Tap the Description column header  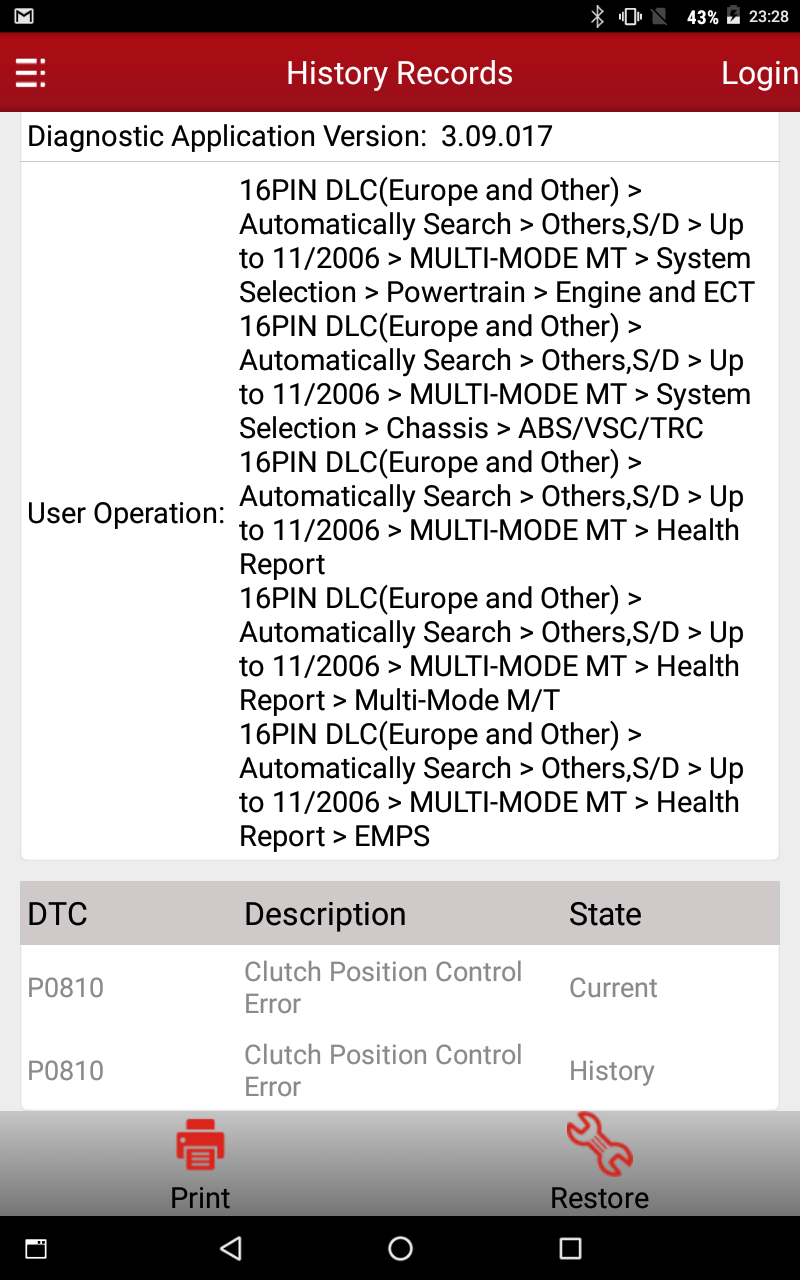tap(325, 914)
